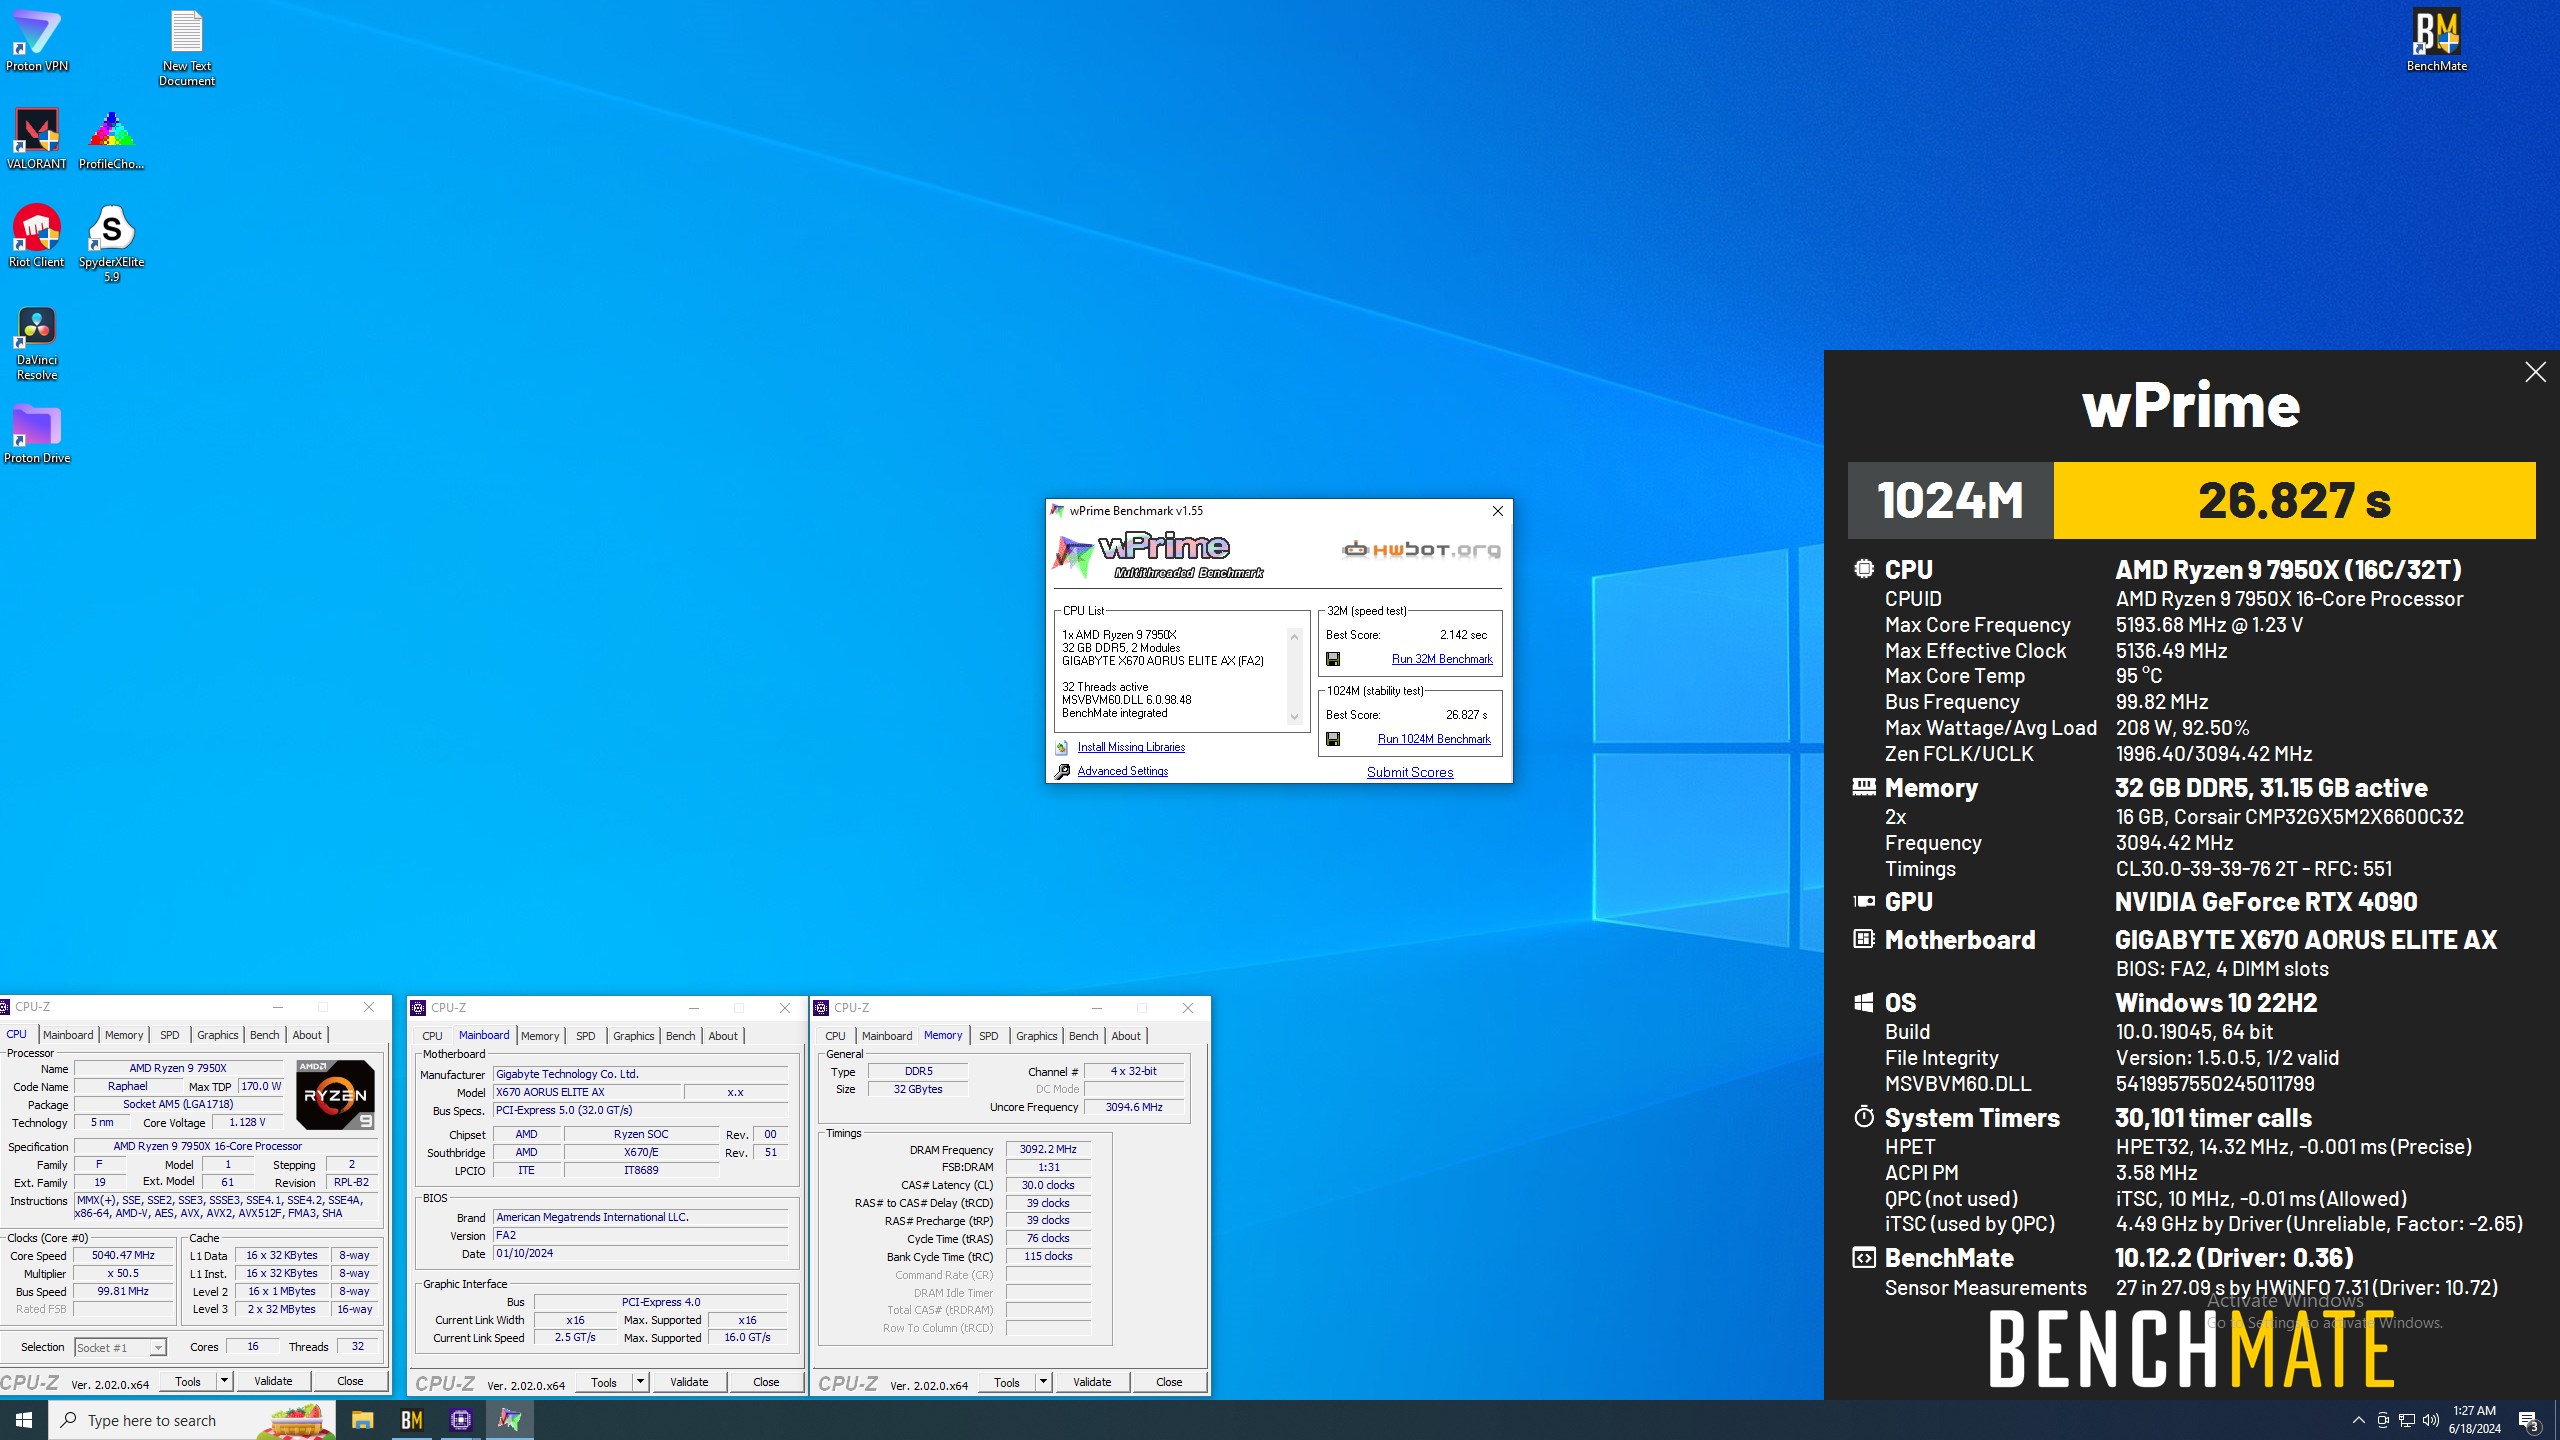Click the Advanced Settings wrench icon
The image size is (2560, 1440).
coord(1062,771)
